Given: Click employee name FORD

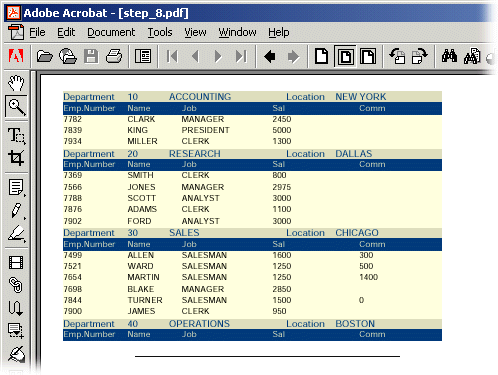Looking at the screenshot, I should [x=139, y=221].
